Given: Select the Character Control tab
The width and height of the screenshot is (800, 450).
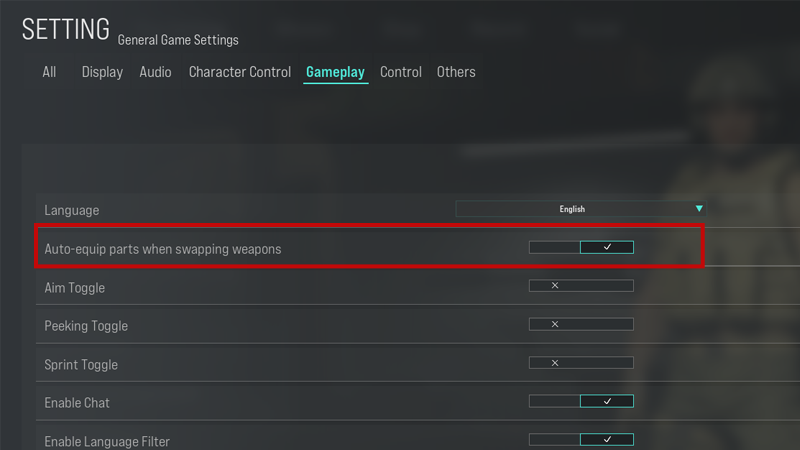Looking at the screenshot, I should click(240, 72).
